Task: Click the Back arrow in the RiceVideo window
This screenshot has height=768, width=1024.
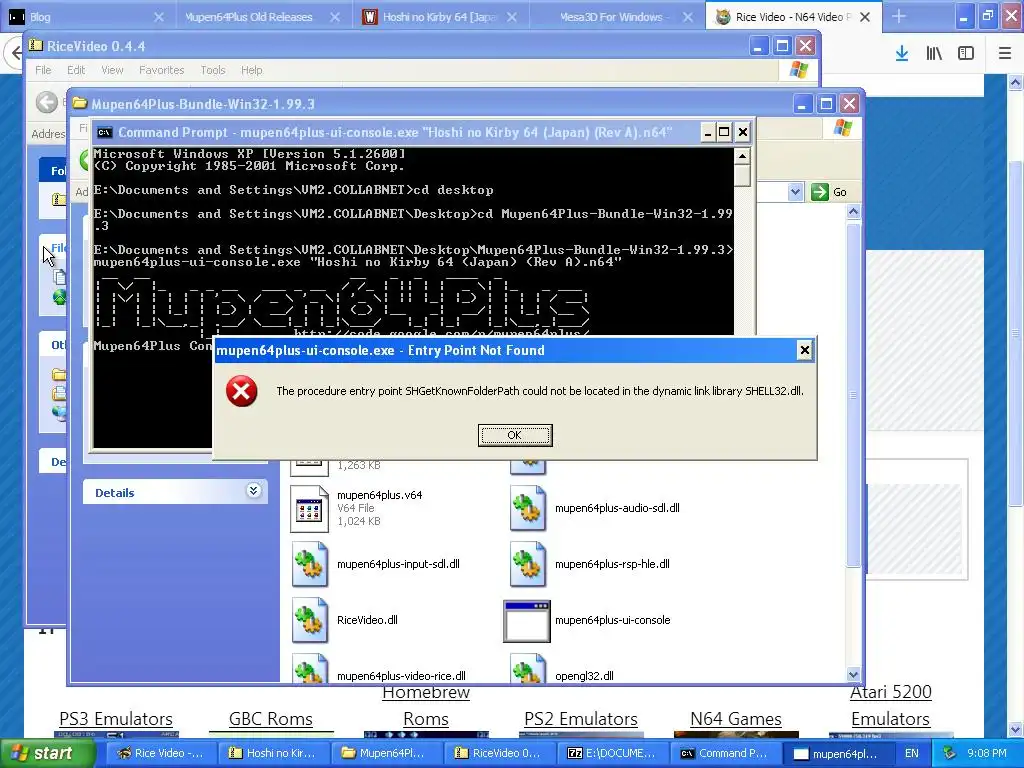Action: [46, 102]
